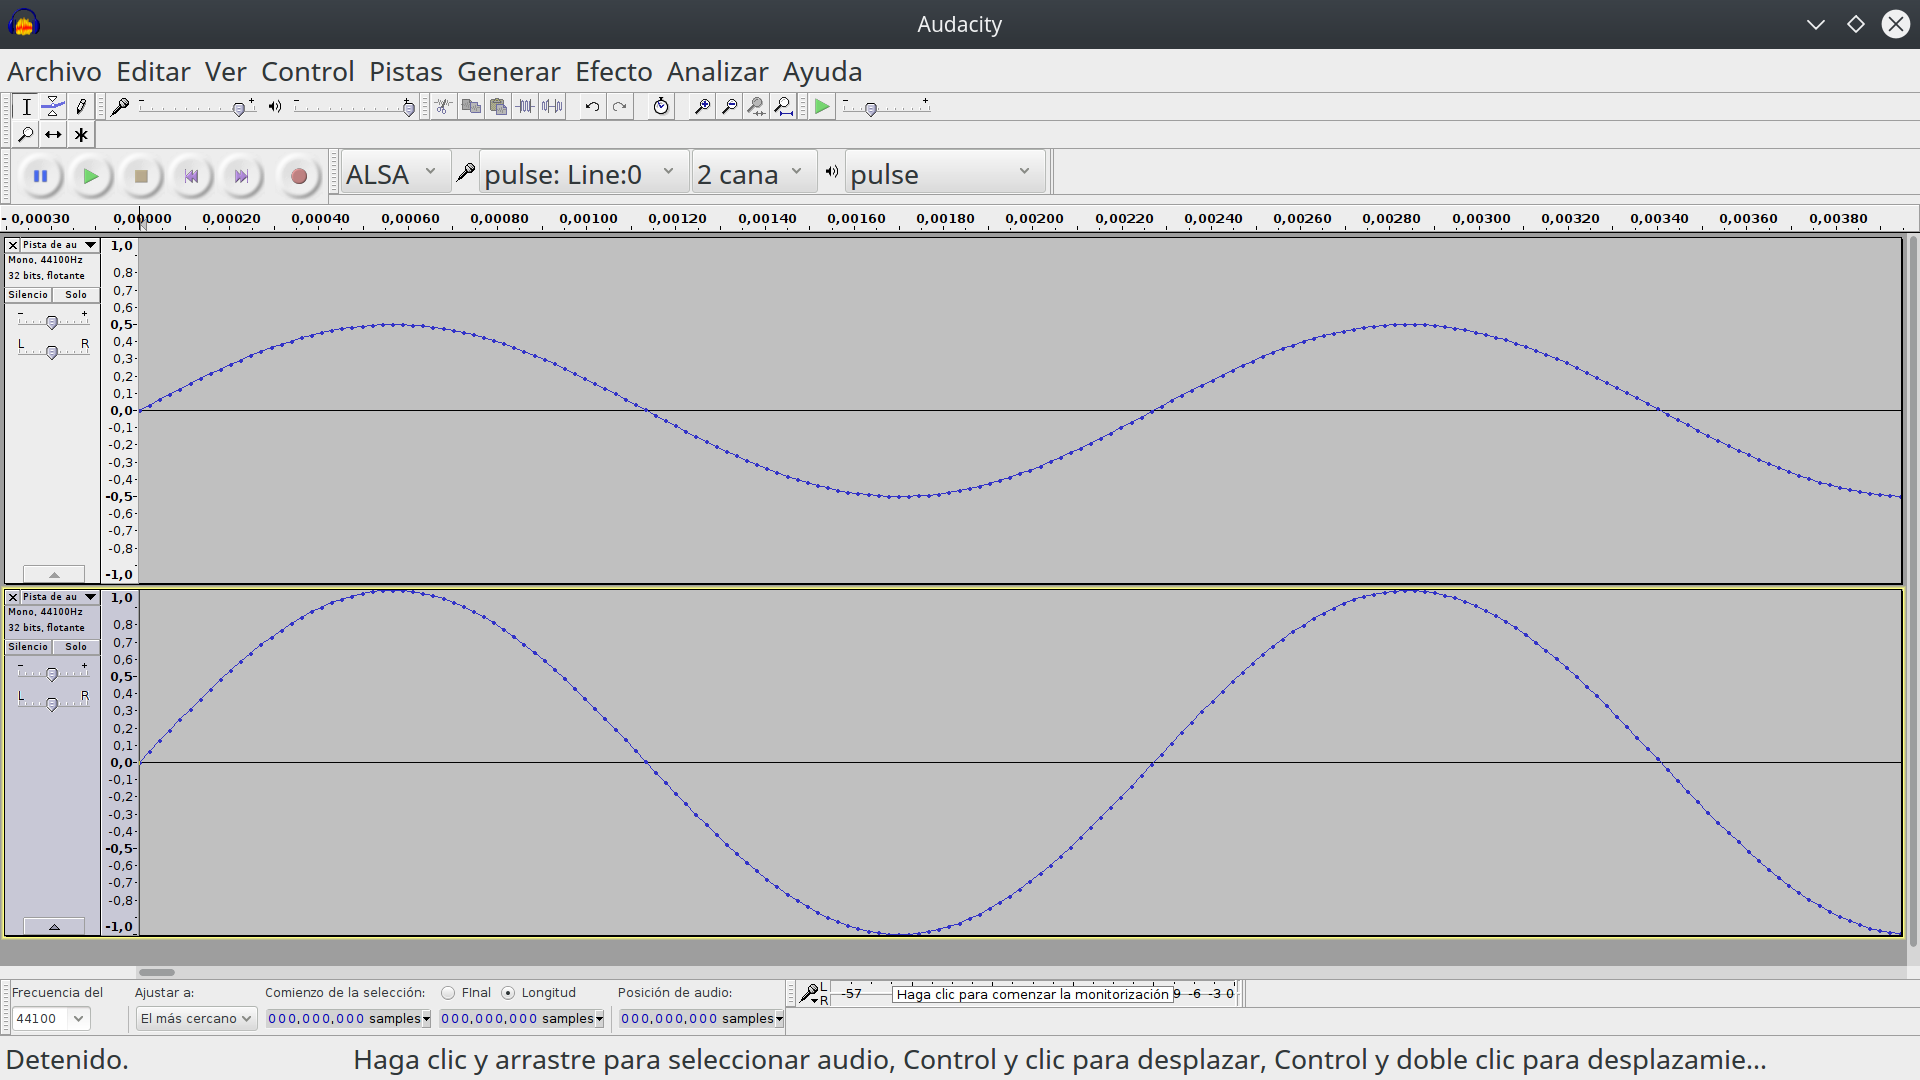Viewport: 1920px width, 1080px height.
Task: Close the first track with X
Action: point(13,245)
